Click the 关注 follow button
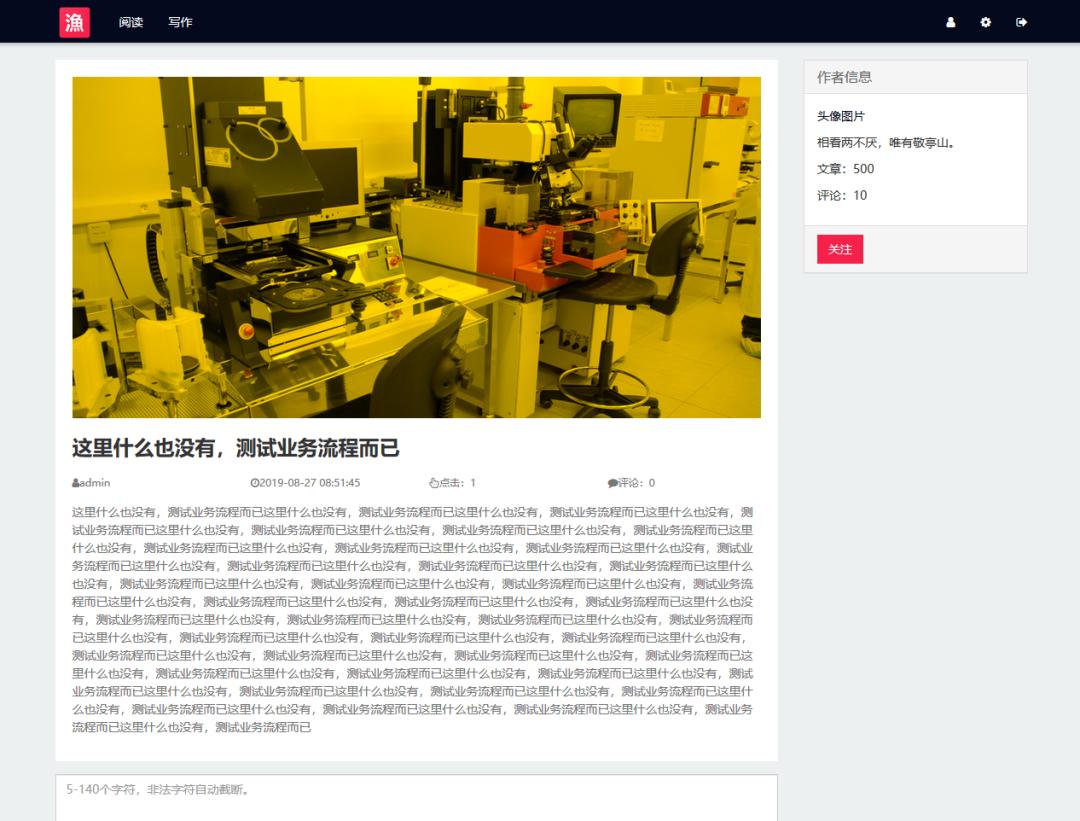 [x=839, y=248]
